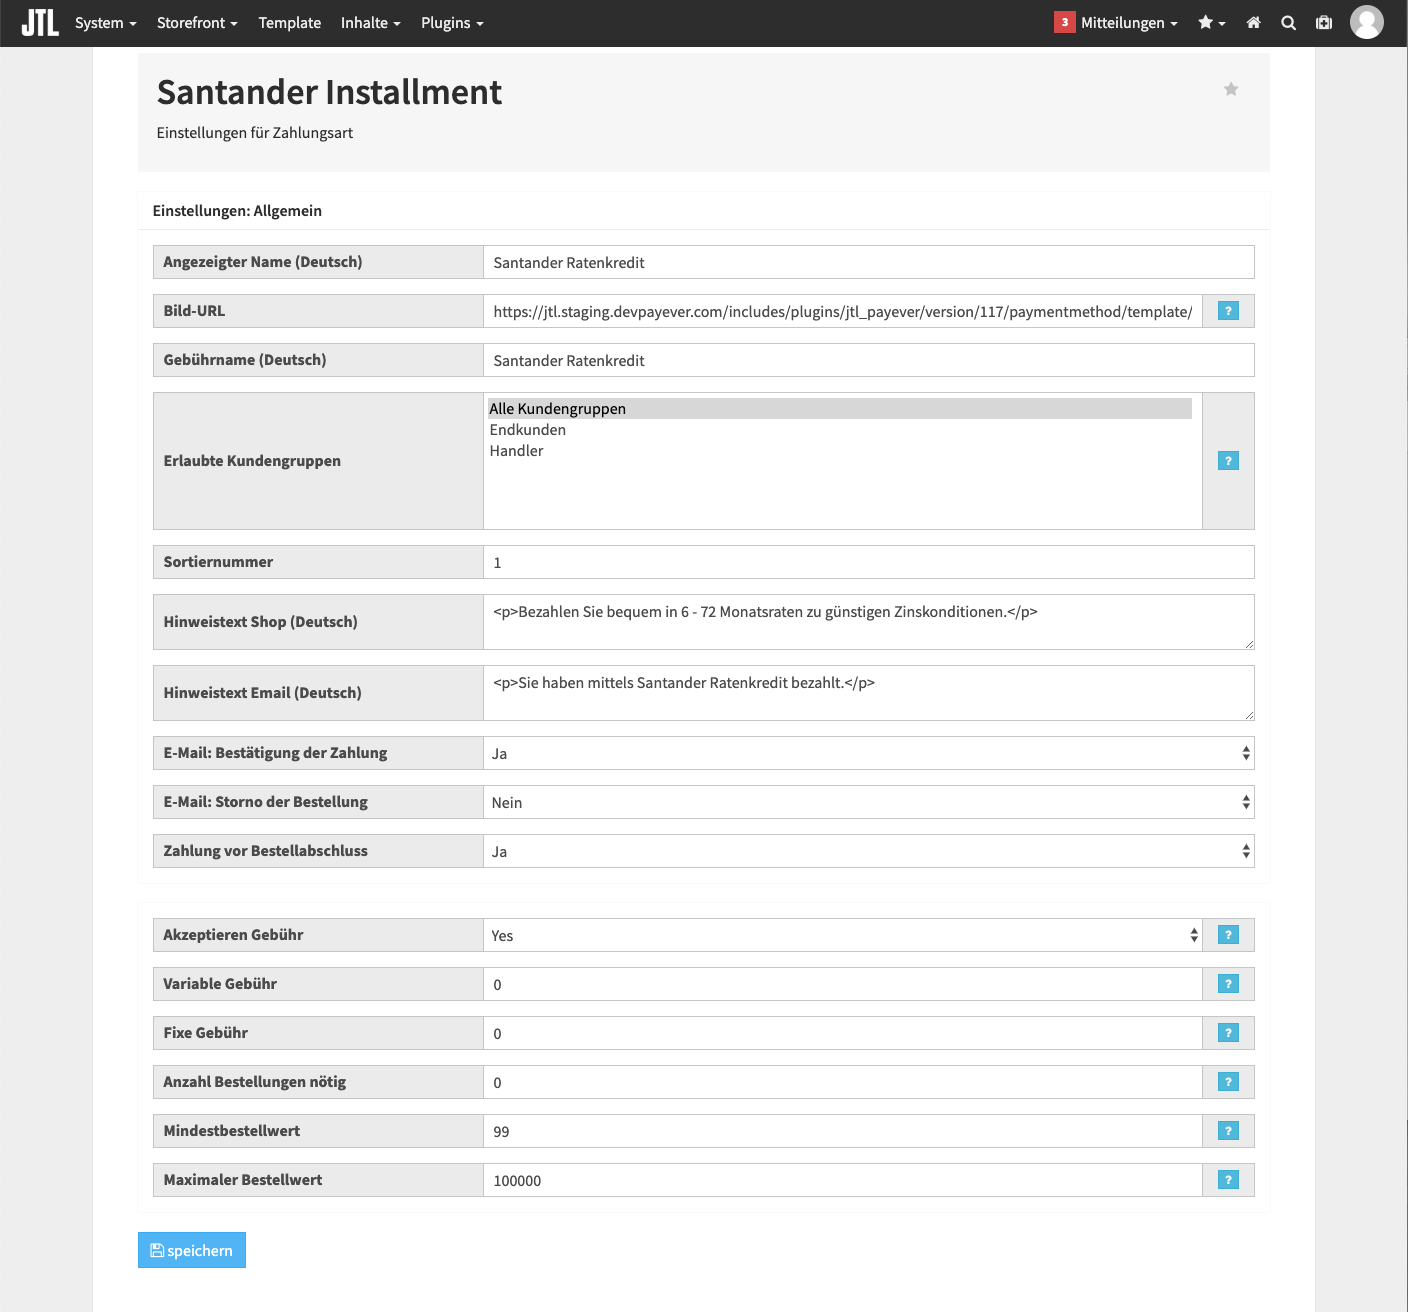The image size is (1408, 1312).
Task: Add page to favorites with gray star
Action: pyautogui.click(x=1231, y=89)
